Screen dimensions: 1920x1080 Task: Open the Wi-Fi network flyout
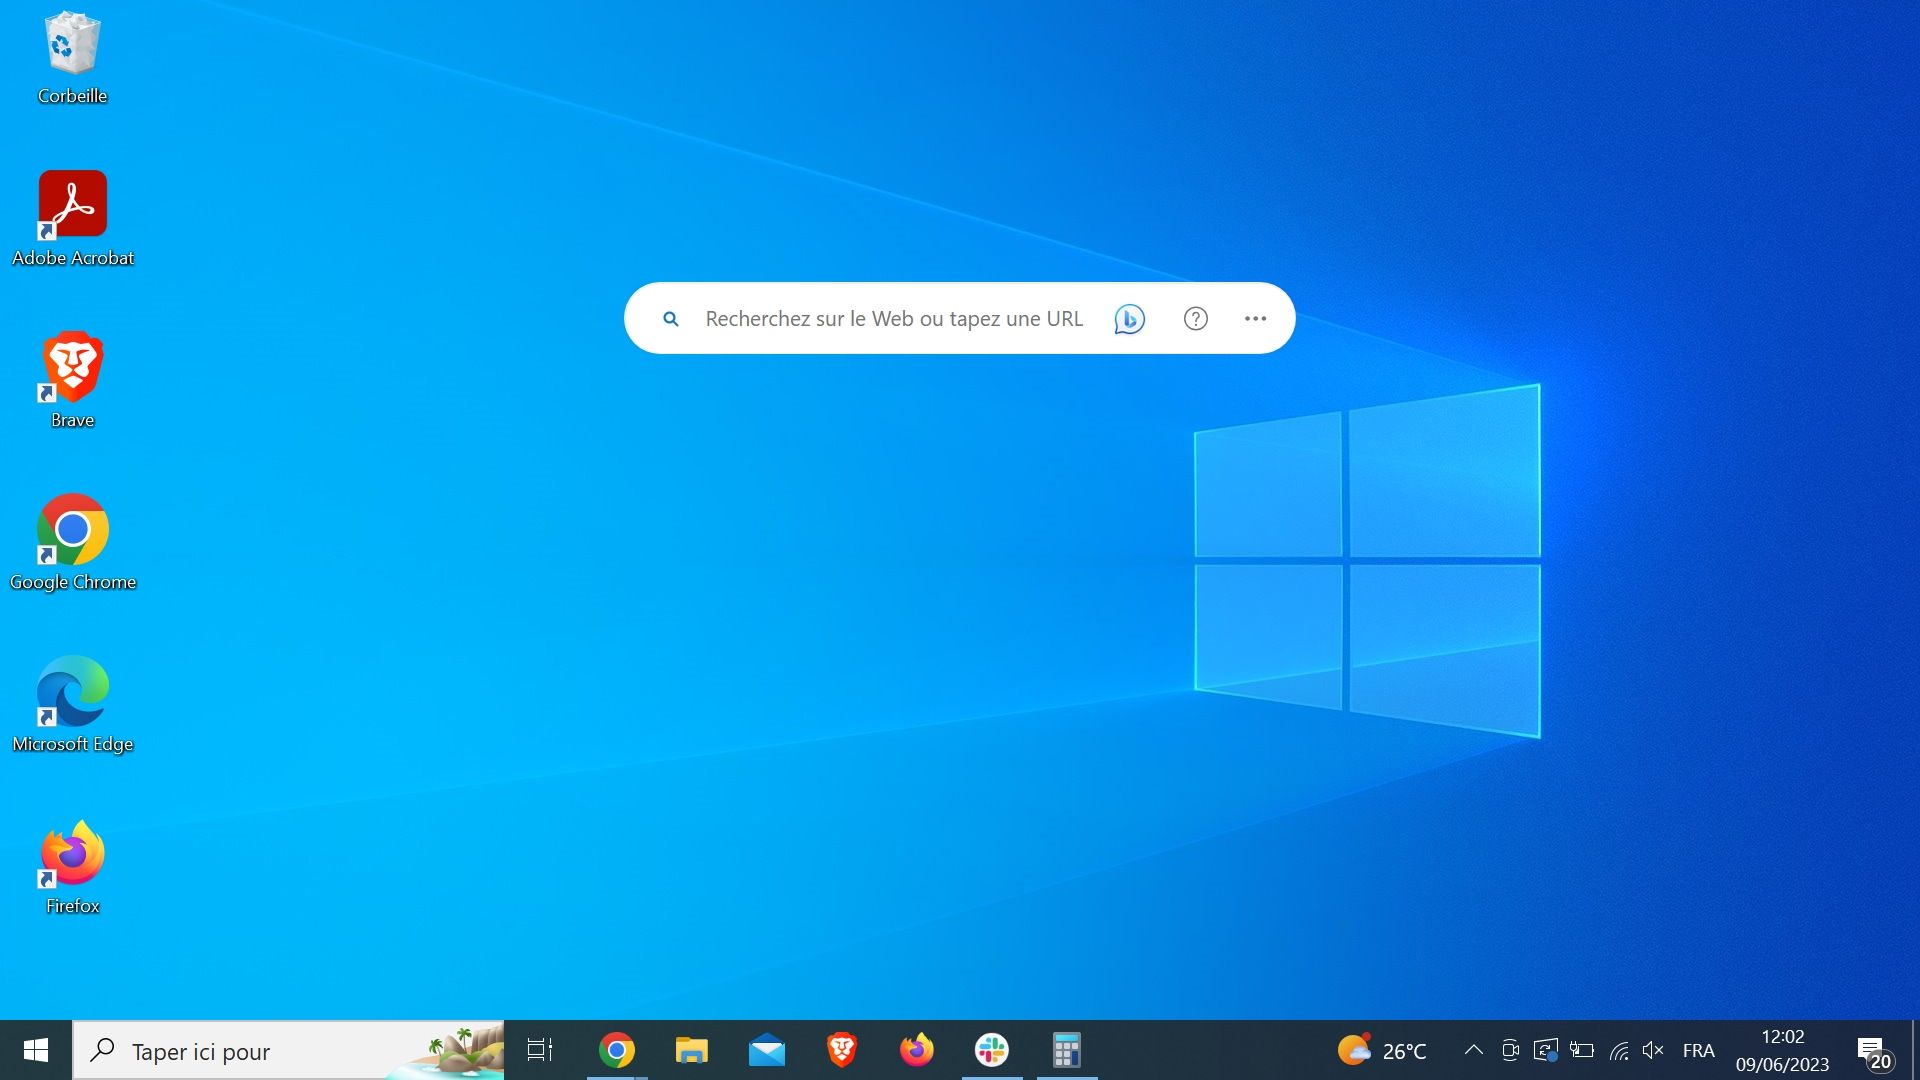pyautogui.click(x=1619, y=1050)
